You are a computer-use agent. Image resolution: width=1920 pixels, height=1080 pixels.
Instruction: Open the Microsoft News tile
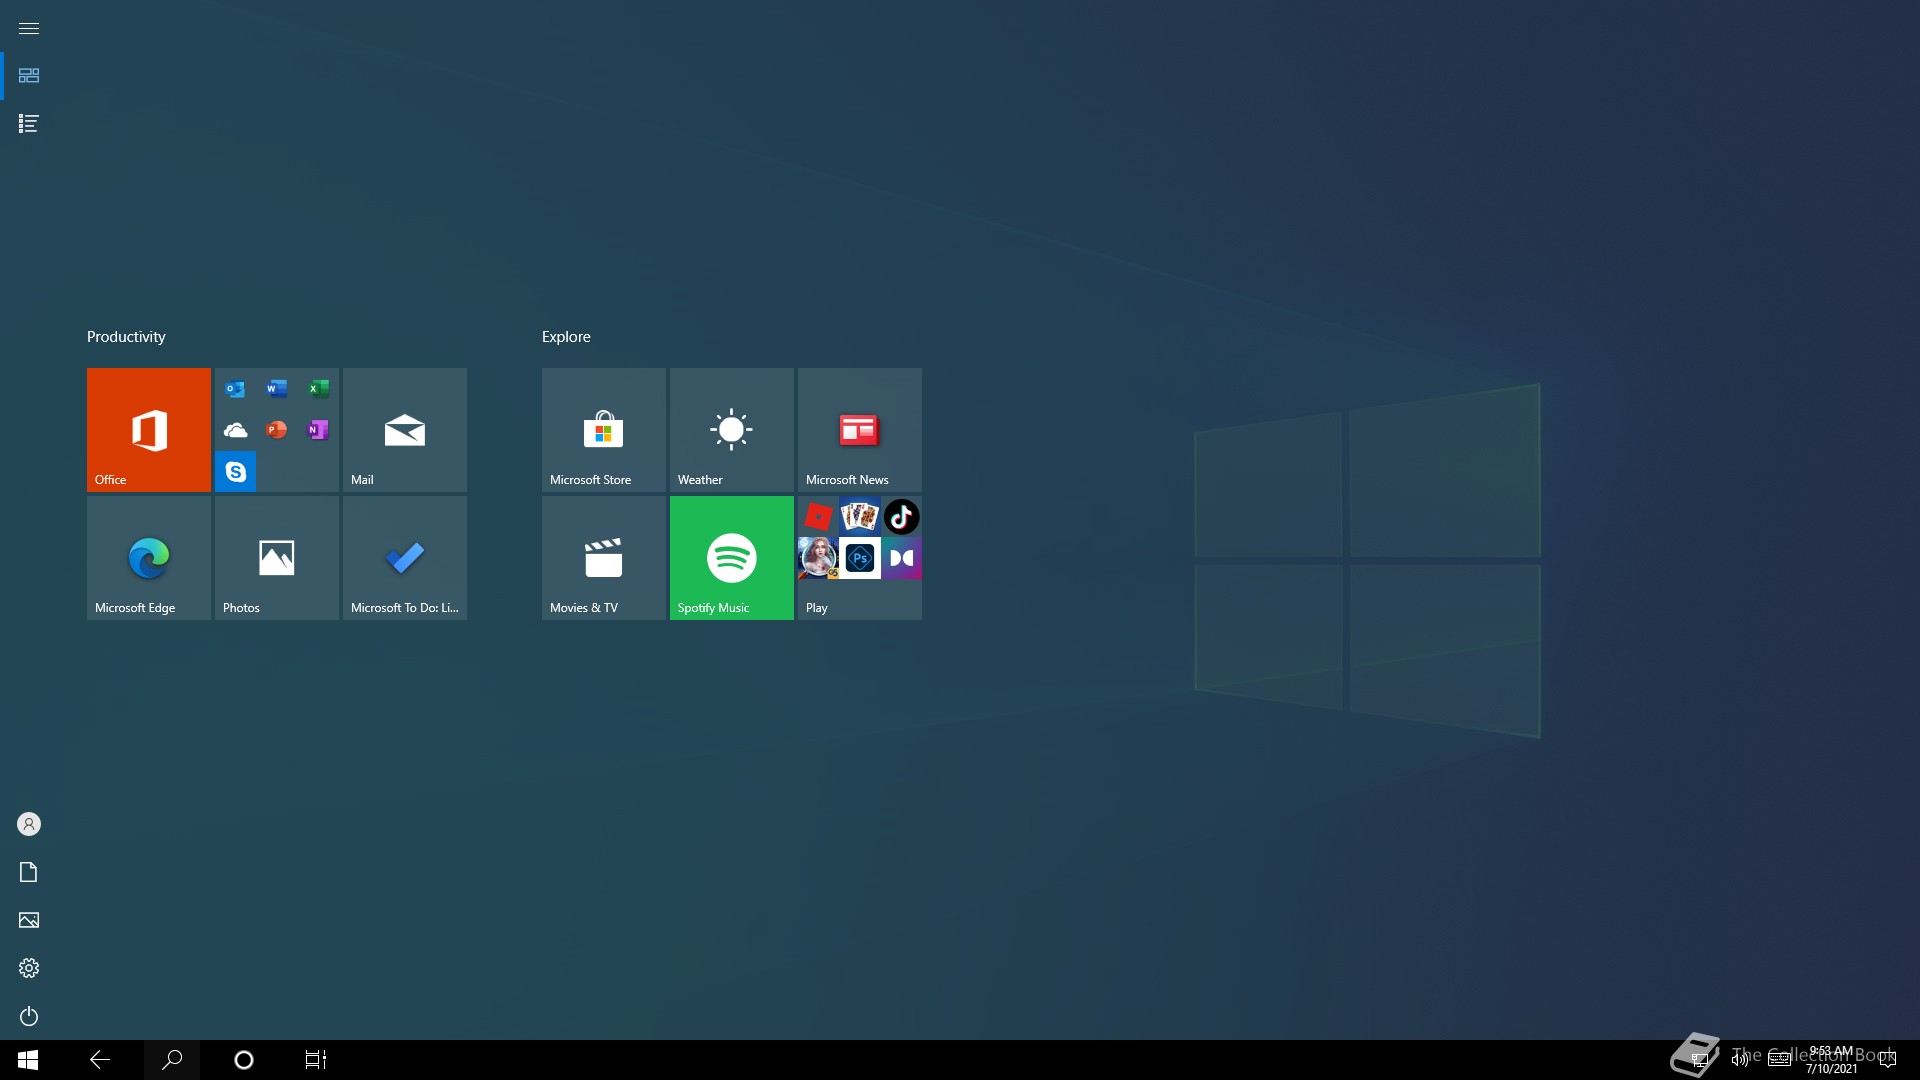pyautogui.click(x=860, y=430)
